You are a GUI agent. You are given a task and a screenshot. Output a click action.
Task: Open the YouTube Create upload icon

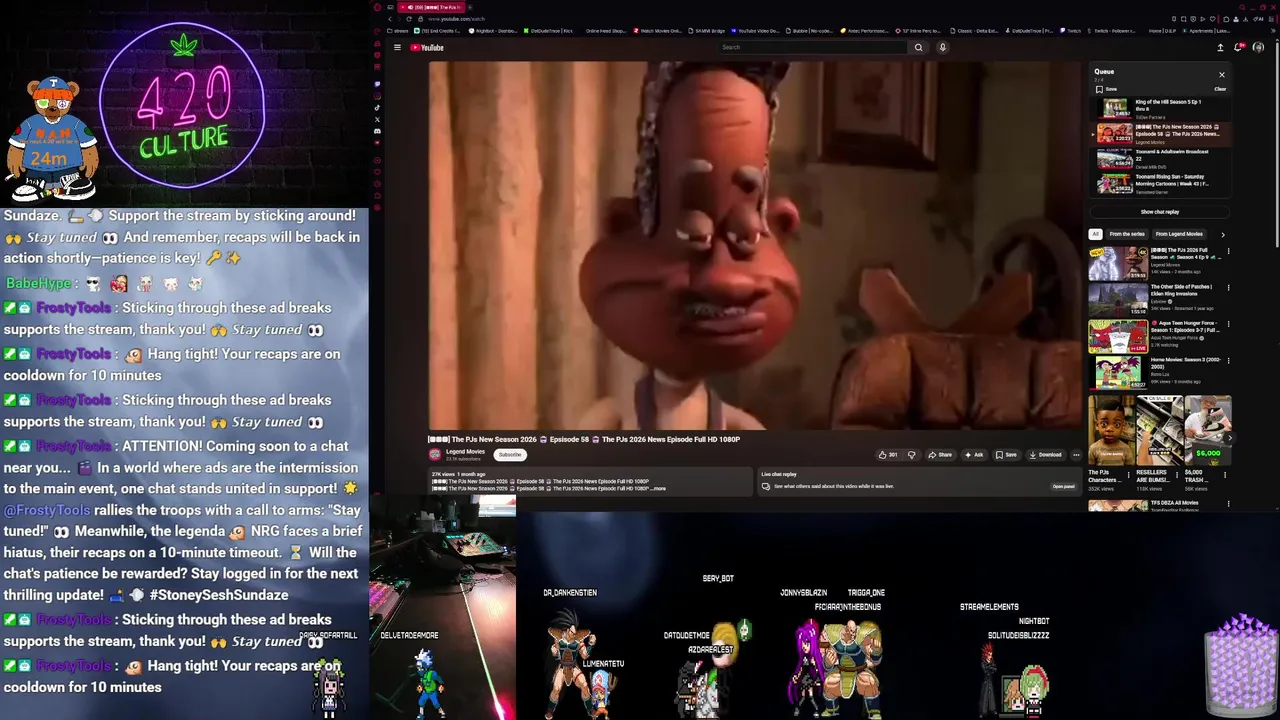point(1220,47)
